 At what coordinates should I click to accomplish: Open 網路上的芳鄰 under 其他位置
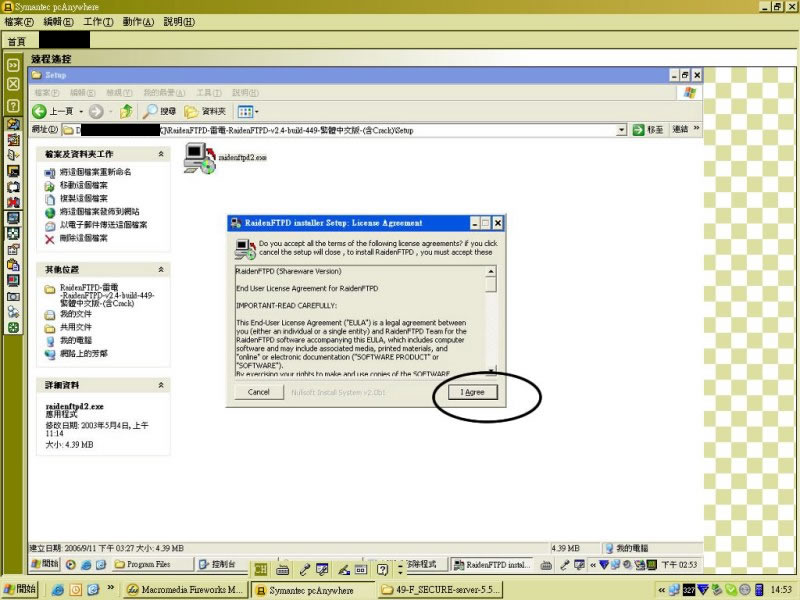point(84,353)
